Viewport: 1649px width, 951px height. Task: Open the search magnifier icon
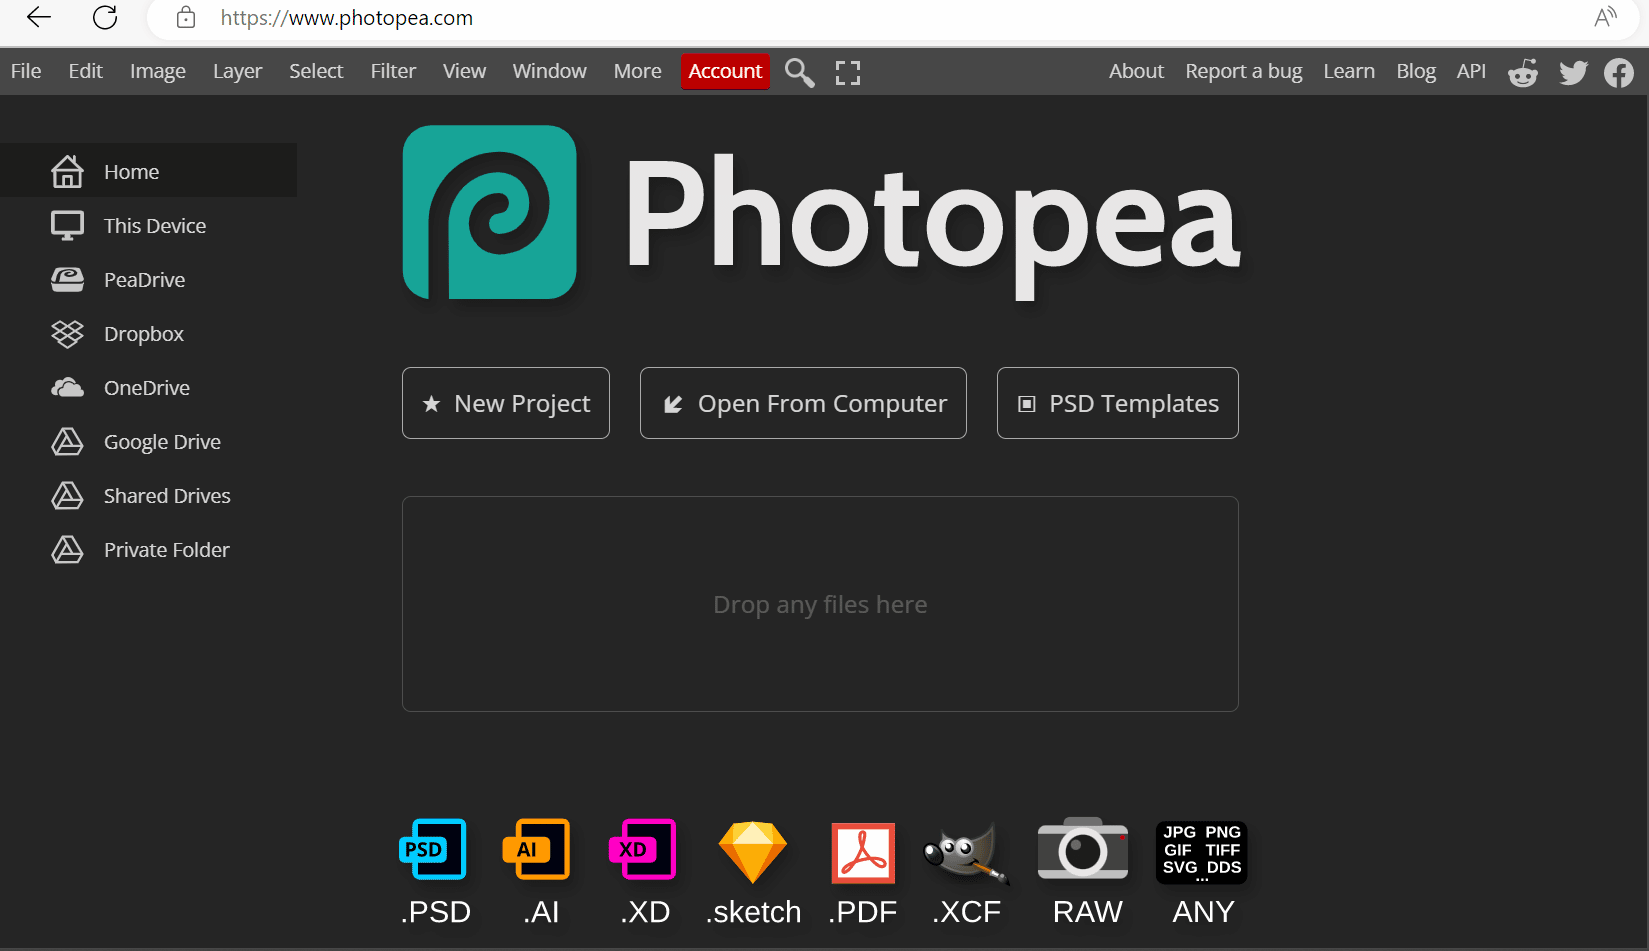799,72
